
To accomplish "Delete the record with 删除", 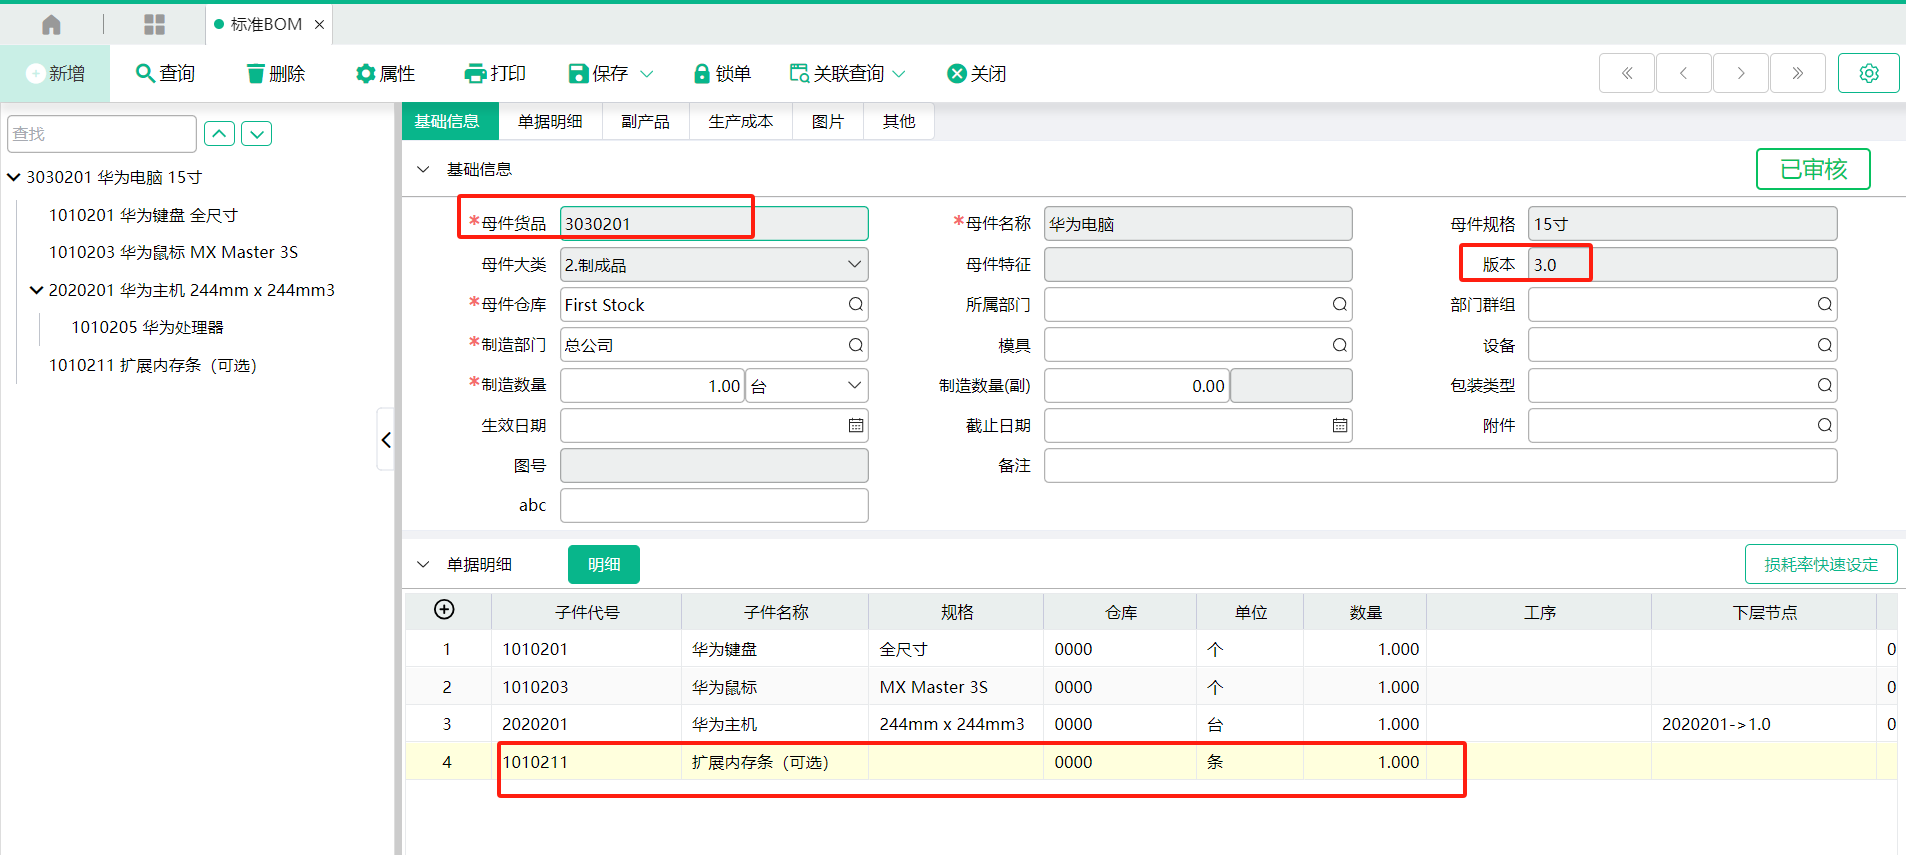I will (x=276, y=73).
